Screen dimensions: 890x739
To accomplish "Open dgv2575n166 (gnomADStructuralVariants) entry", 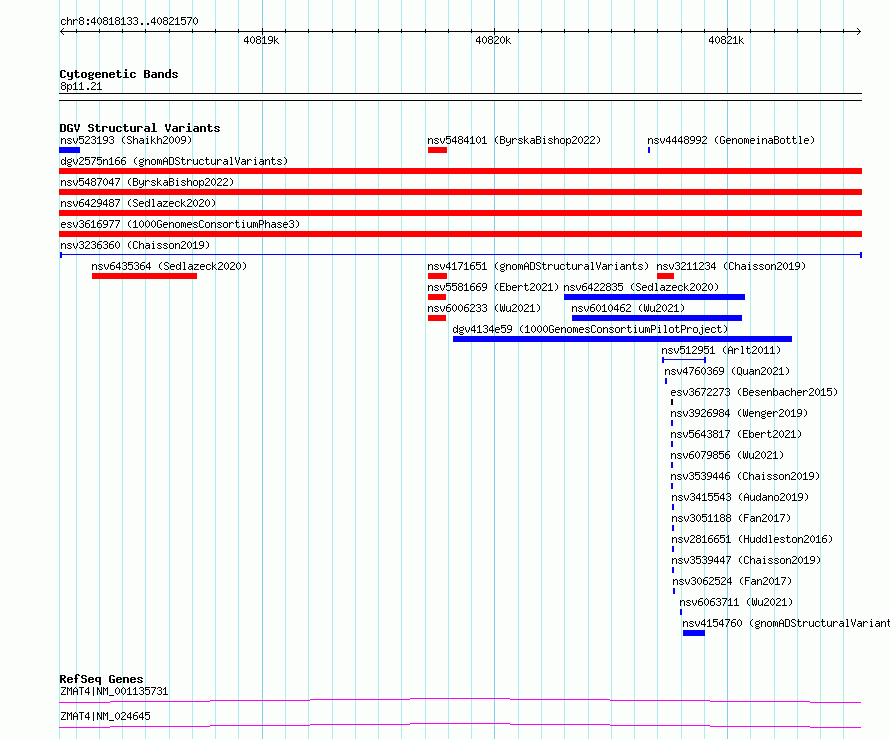I will click(174, 161).
